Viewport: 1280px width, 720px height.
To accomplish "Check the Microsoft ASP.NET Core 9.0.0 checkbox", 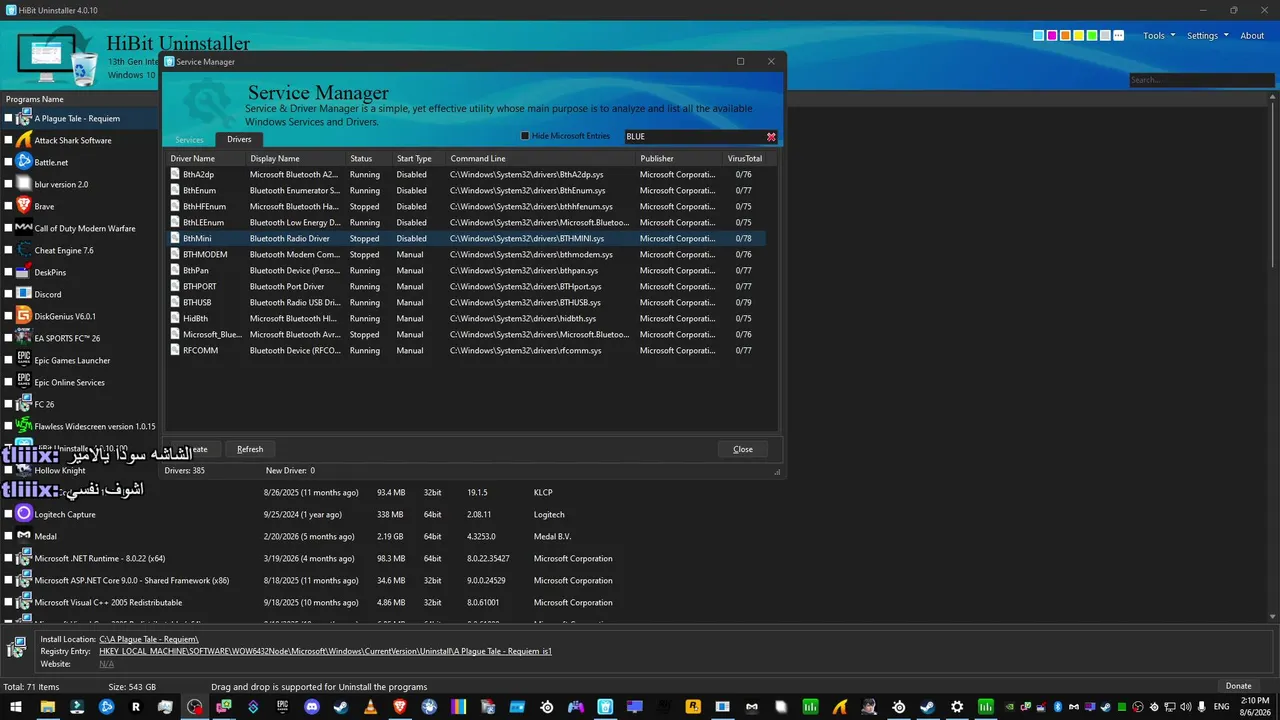I will point(9,580).
